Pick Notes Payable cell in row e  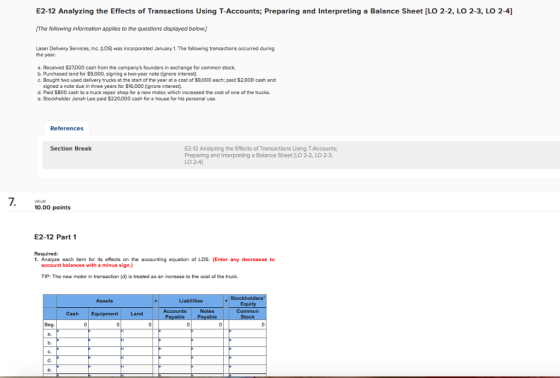tap(207, 369)
